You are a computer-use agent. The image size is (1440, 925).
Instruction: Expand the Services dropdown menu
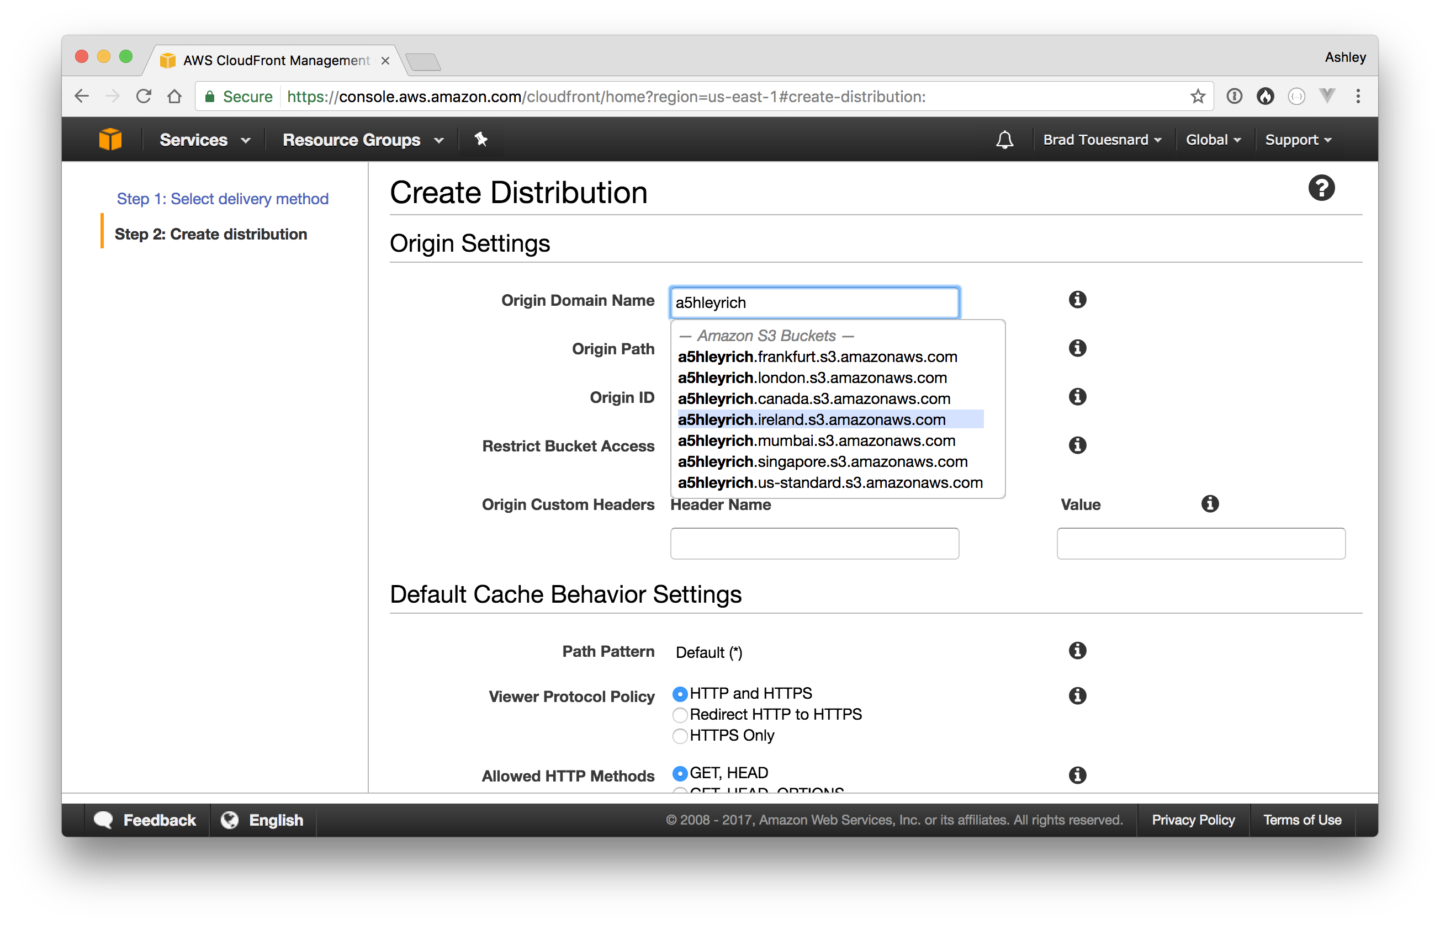coord(204,140)
